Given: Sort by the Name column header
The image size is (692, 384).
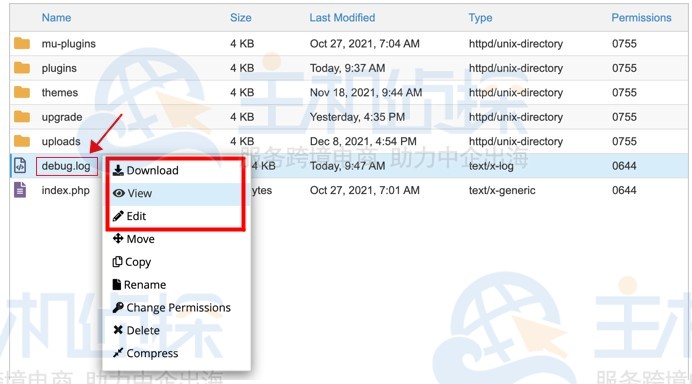Looking at the screenshot, I should (56, 18).
